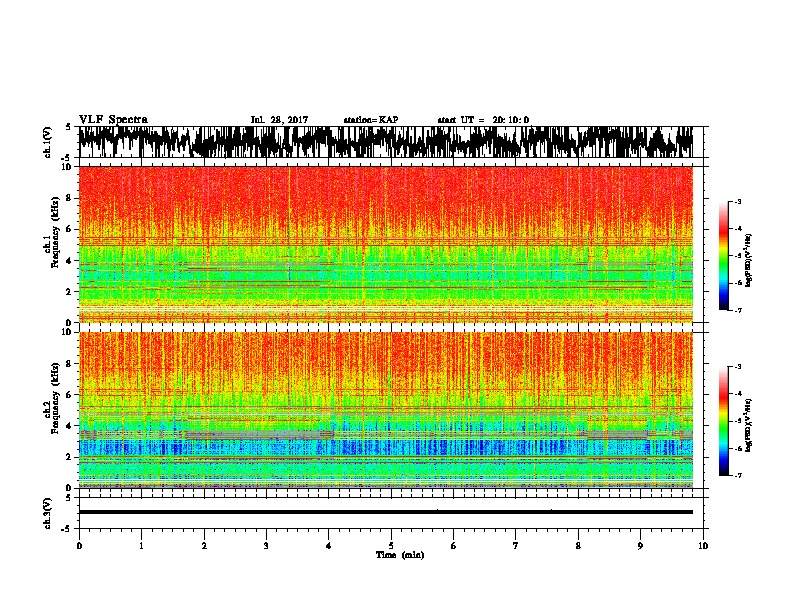792x612 pixels.
Task: Click the time axis tick label '7'
Action: click(x=516, y=546)
